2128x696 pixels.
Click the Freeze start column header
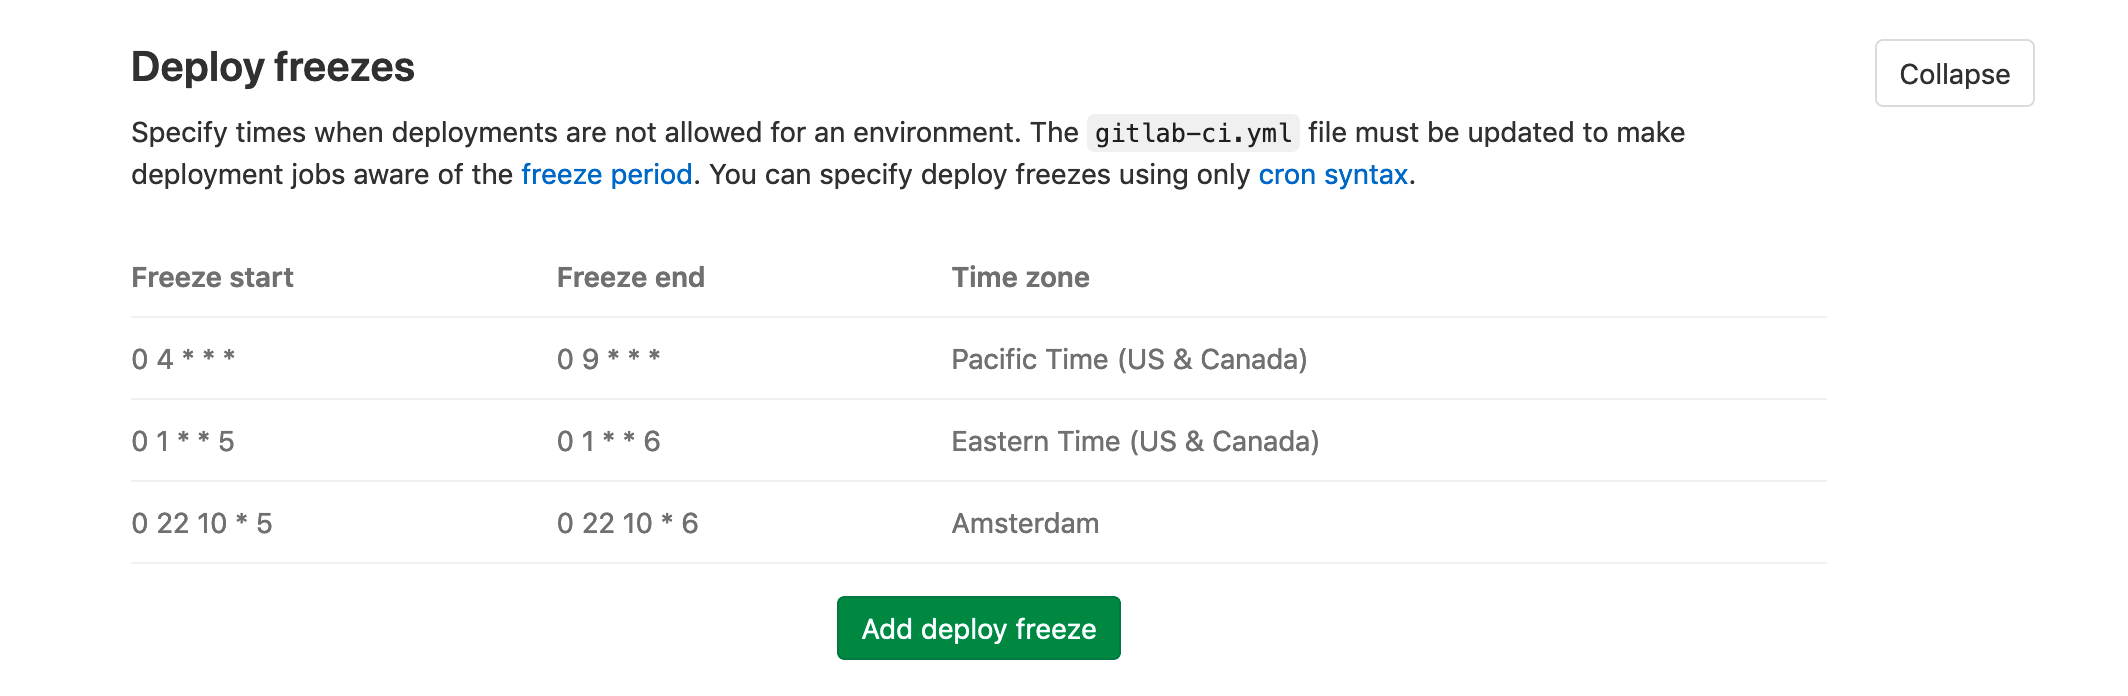[x=213, y=277]
